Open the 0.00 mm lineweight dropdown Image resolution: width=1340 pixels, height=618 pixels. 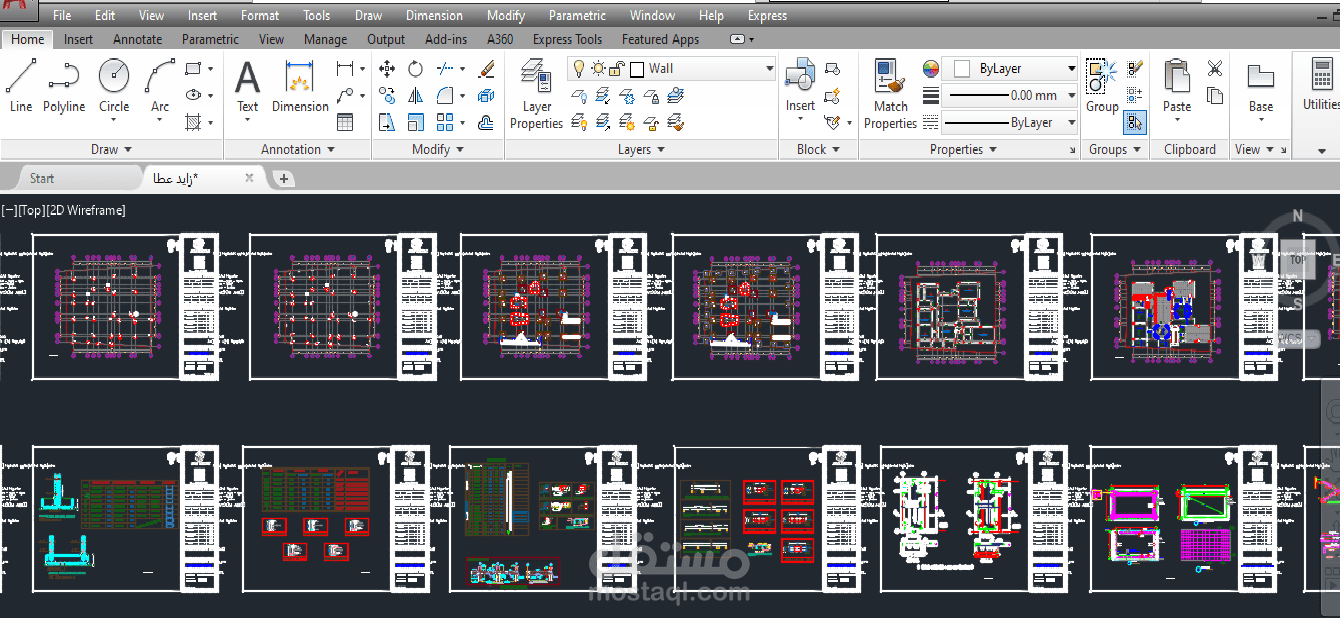coord(1071,95)
